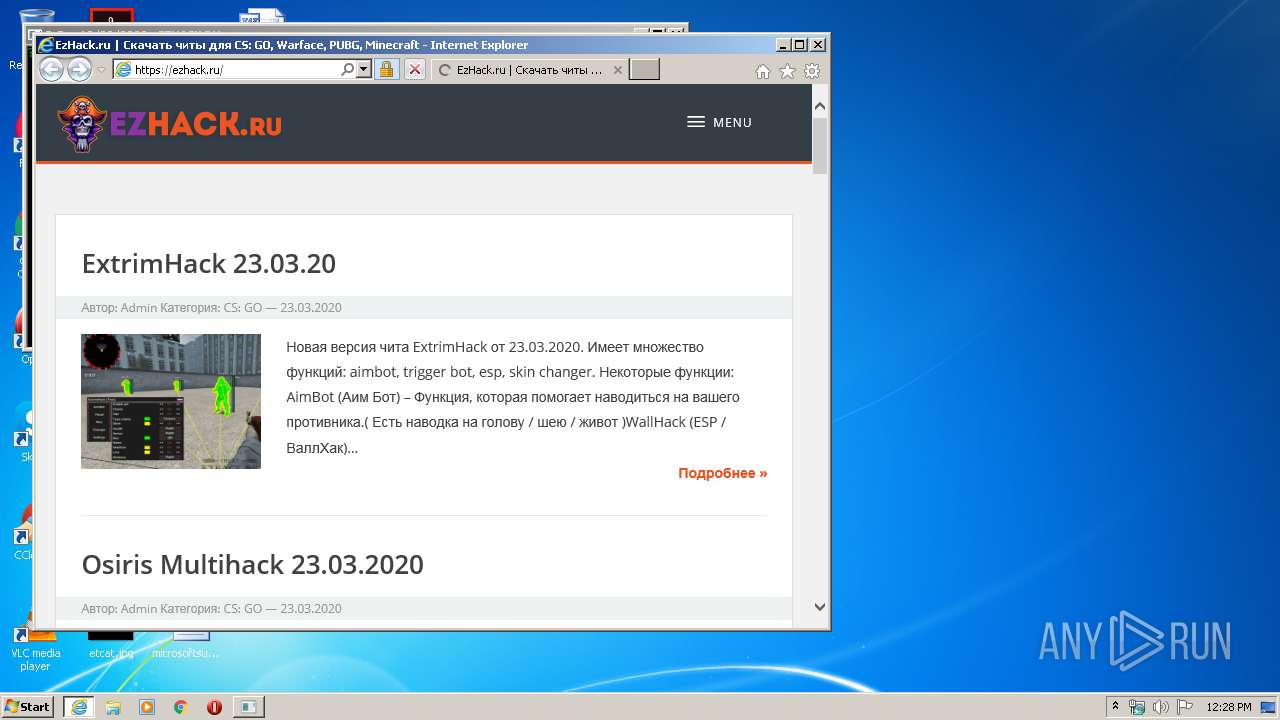Go forward with the browser Forward arrow

tap(79, 70)
